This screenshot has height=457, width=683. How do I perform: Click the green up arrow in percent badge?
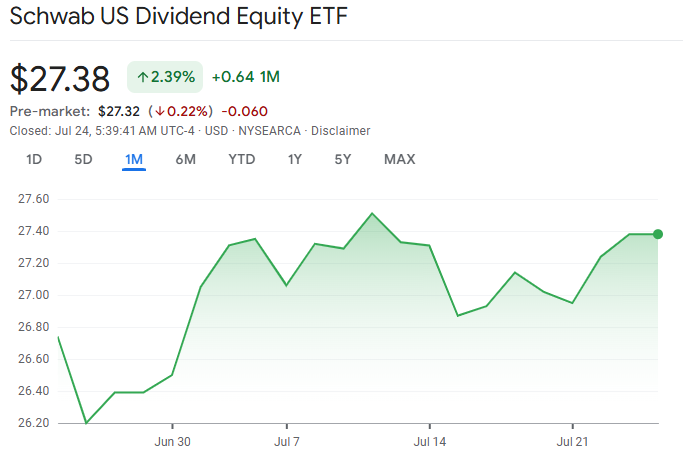(143, 78)
